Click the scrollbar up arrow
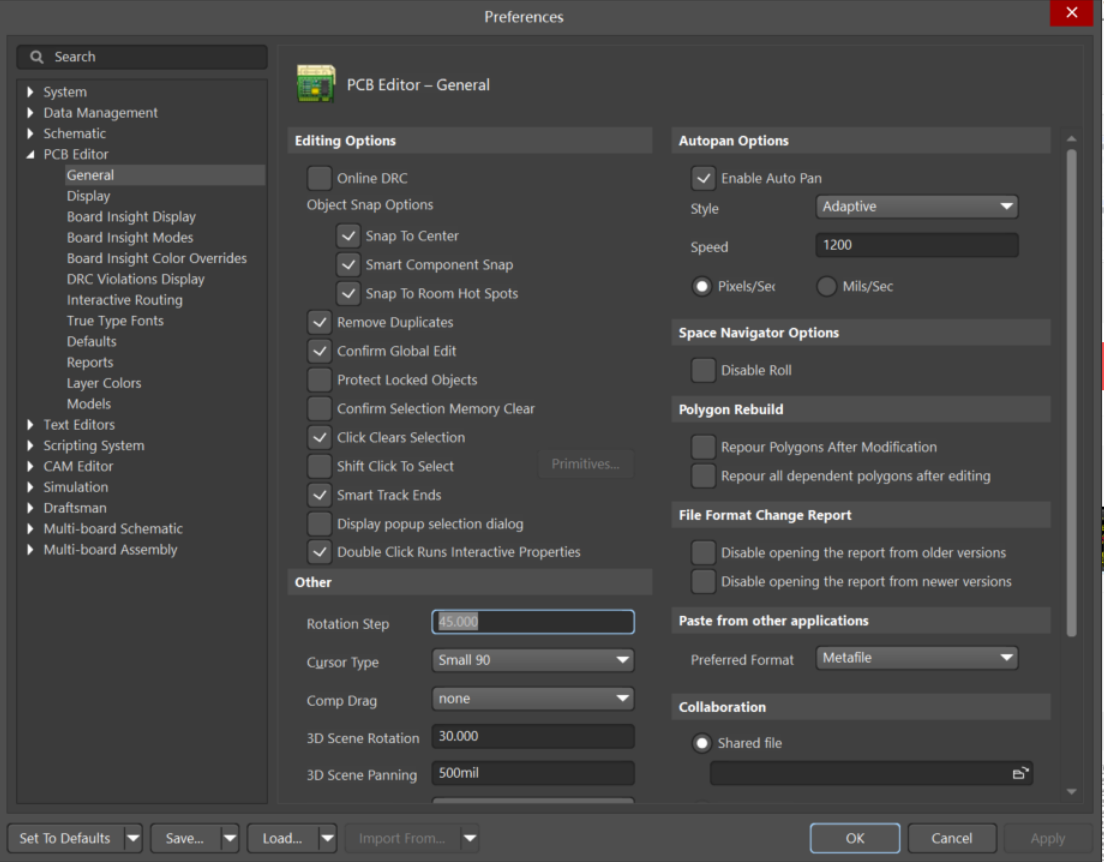This screenshot has height=862, width=1104. coord(1071,139)
